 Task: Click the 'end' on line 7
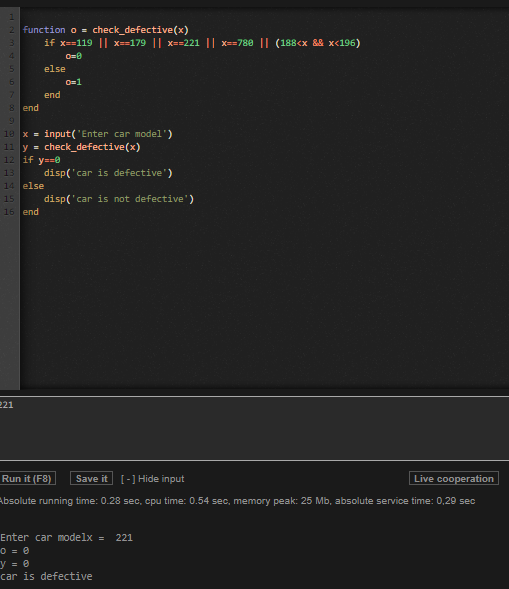[52, 95]
